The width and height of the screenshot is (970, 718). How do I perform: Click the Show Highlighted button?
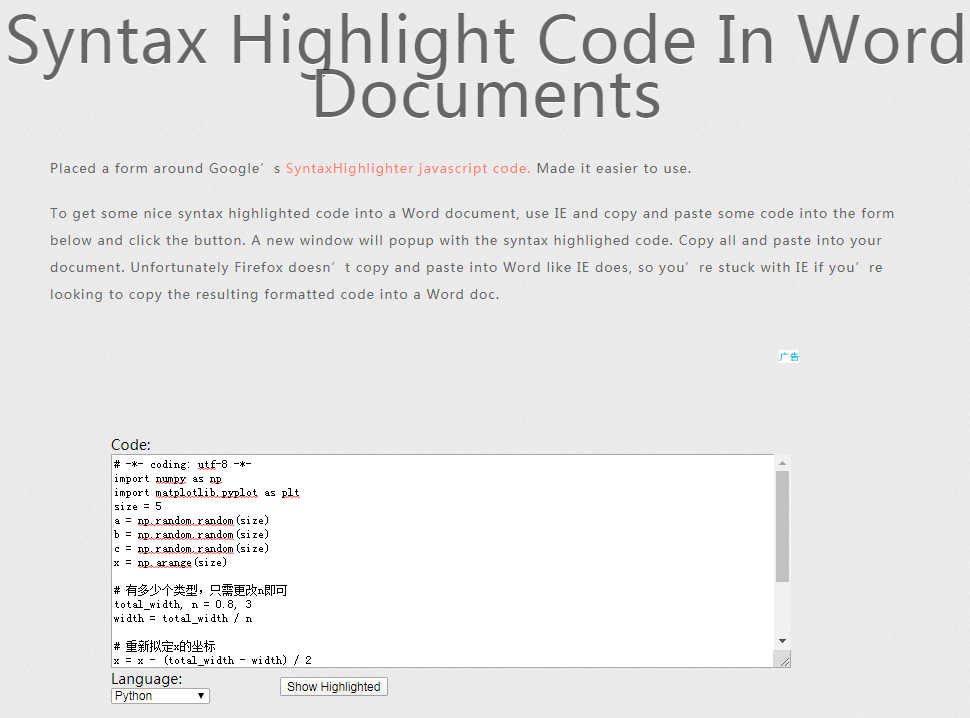click(x=333, y=686)
